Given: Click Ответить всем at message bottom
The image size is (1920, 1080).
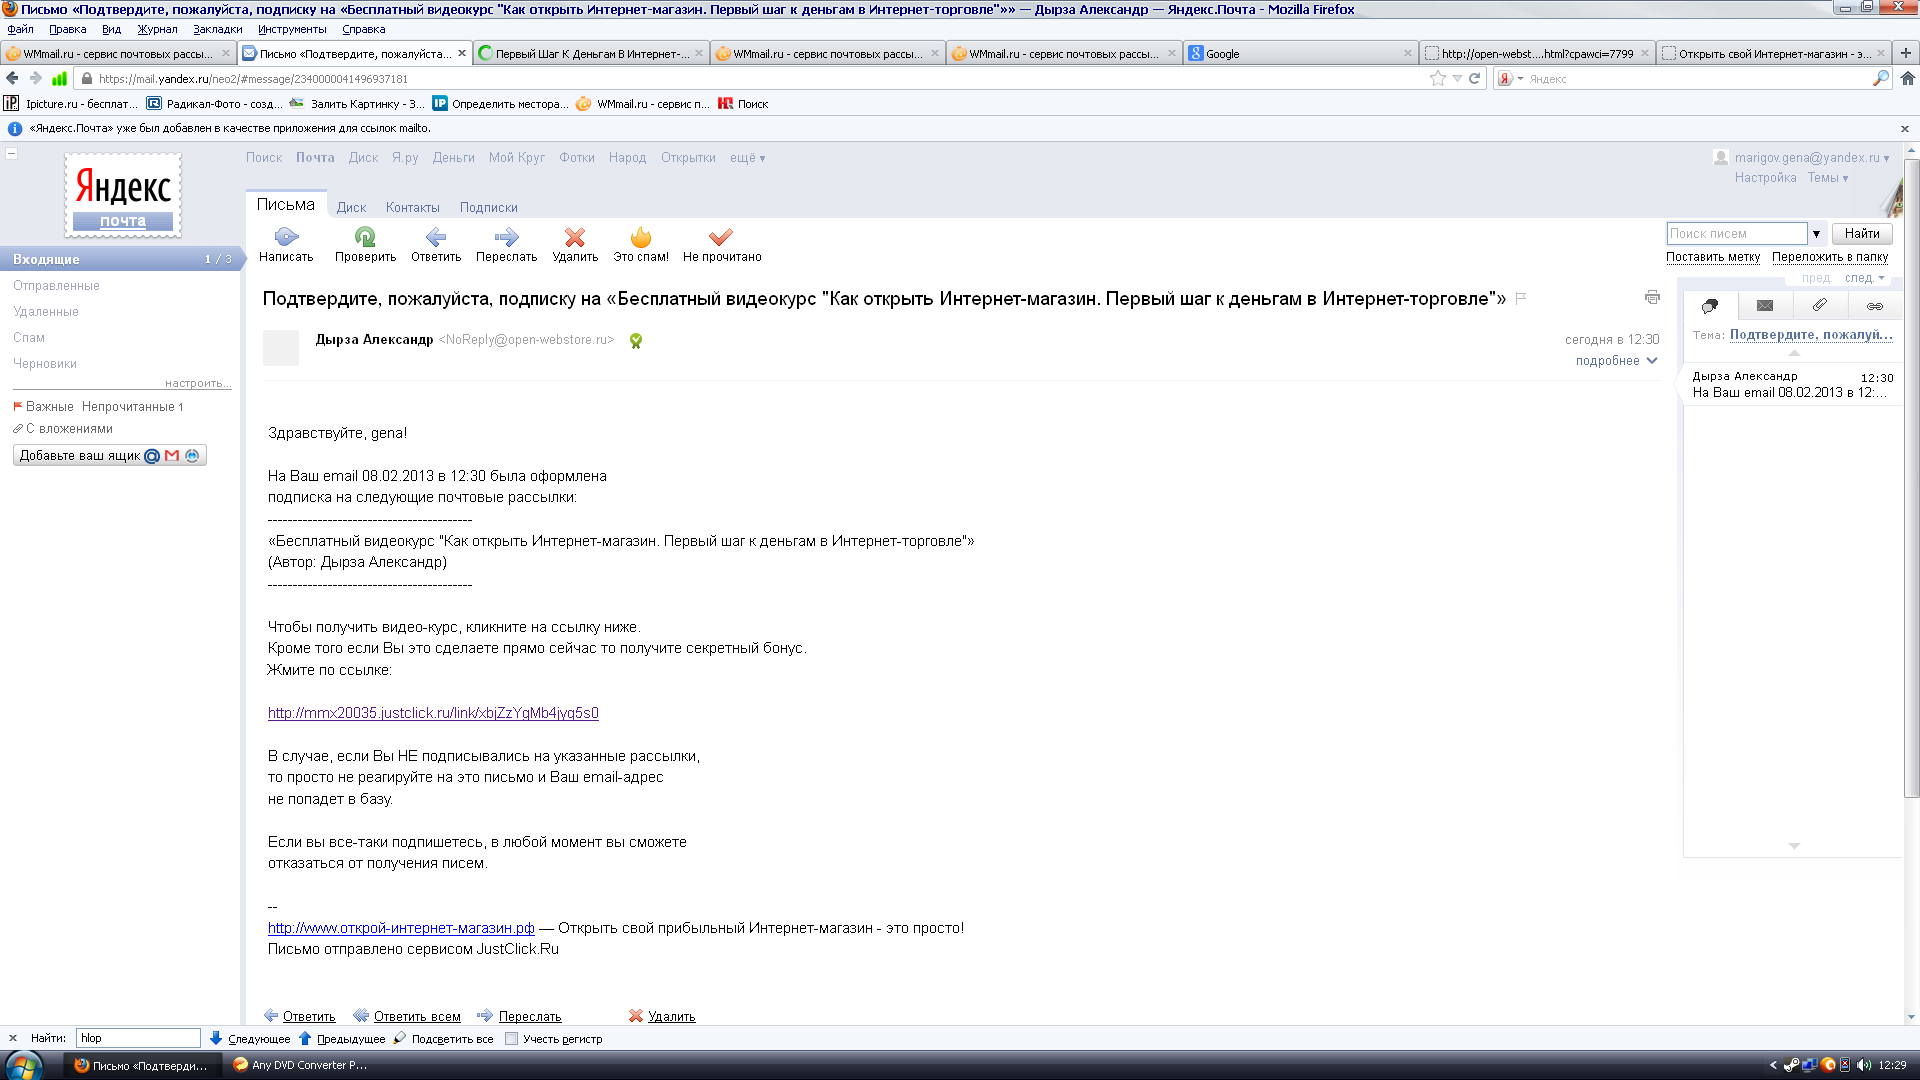Looking at the screenshot, I should pyautogui.click(x=417, y=1017).
